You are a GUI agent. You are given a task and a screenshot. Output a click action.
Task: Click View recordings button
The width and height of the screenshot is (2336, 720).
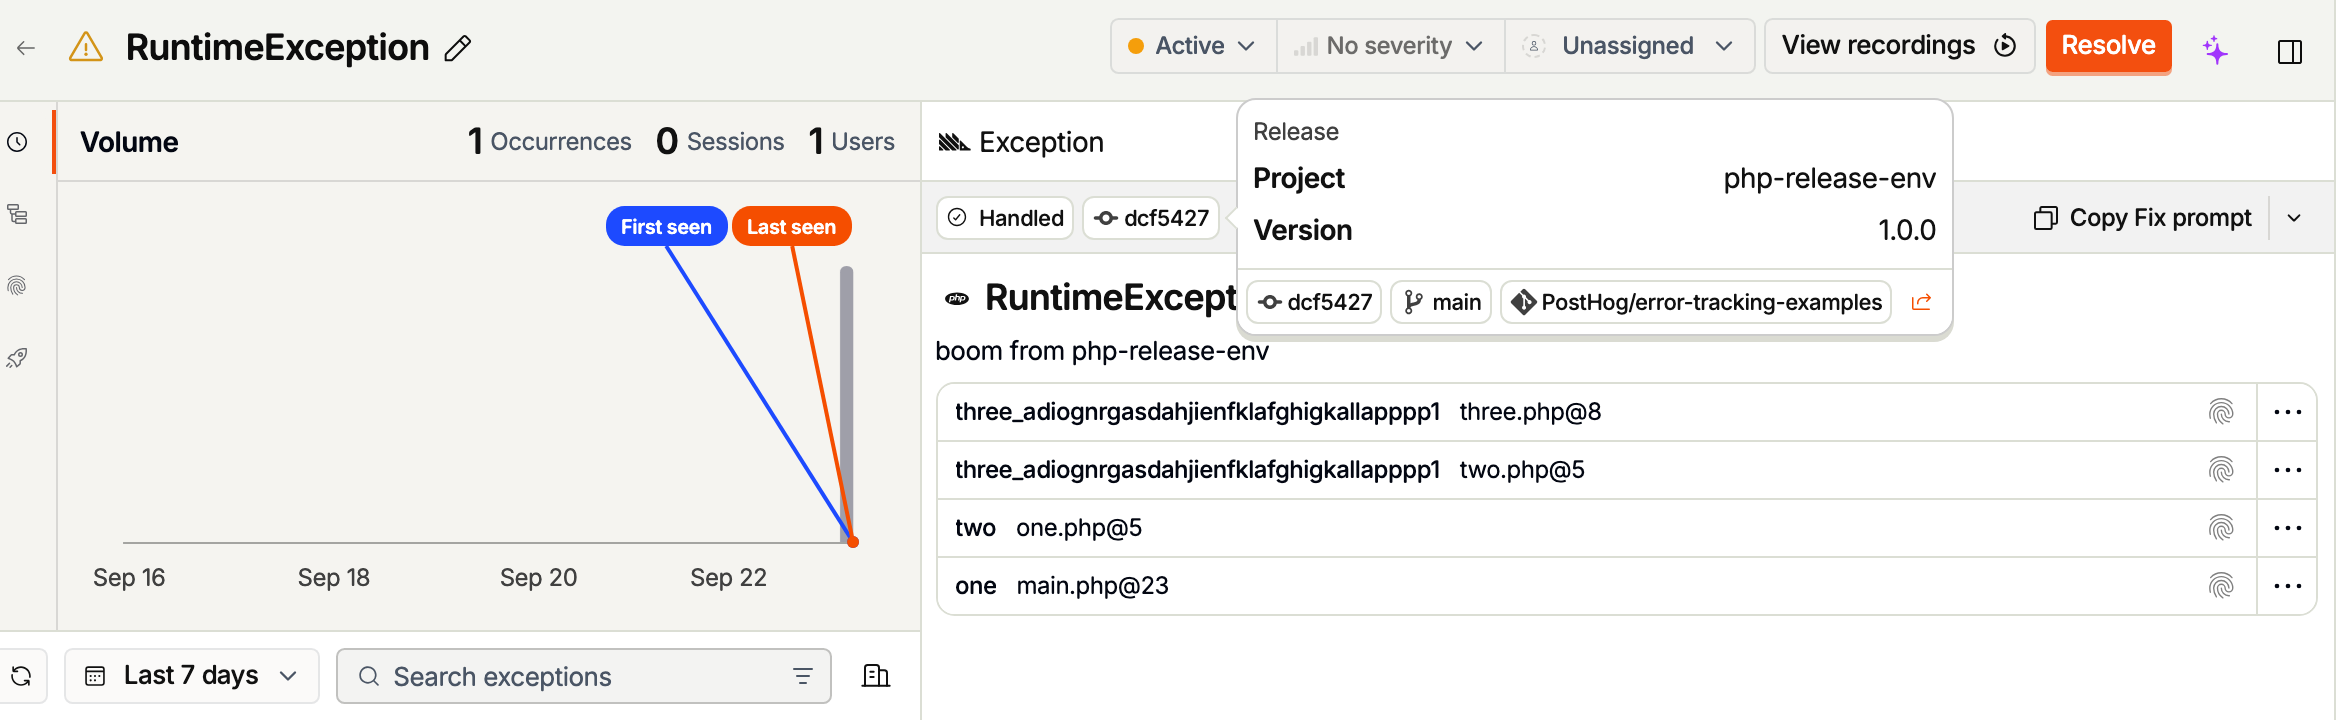pyautogui.click(x=1899, y=46)
